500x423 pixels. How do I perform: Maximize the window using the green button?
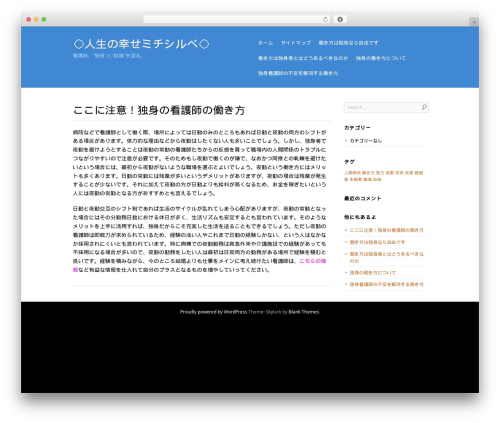[44, 19]
